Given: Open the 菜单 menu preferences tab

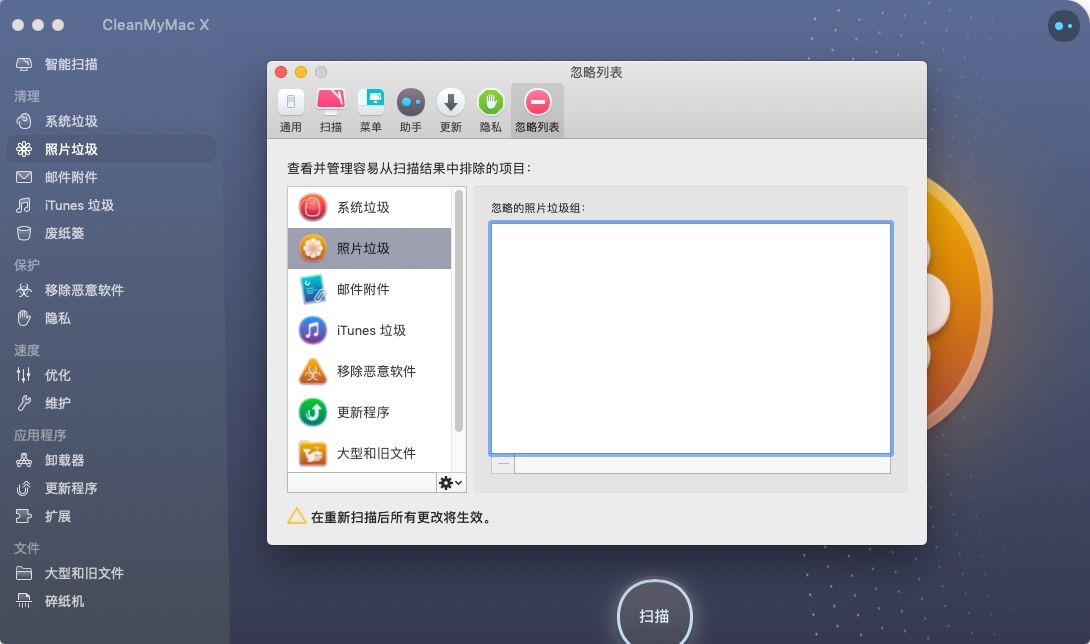Looking at the screenshot, I should coord(371,111).
